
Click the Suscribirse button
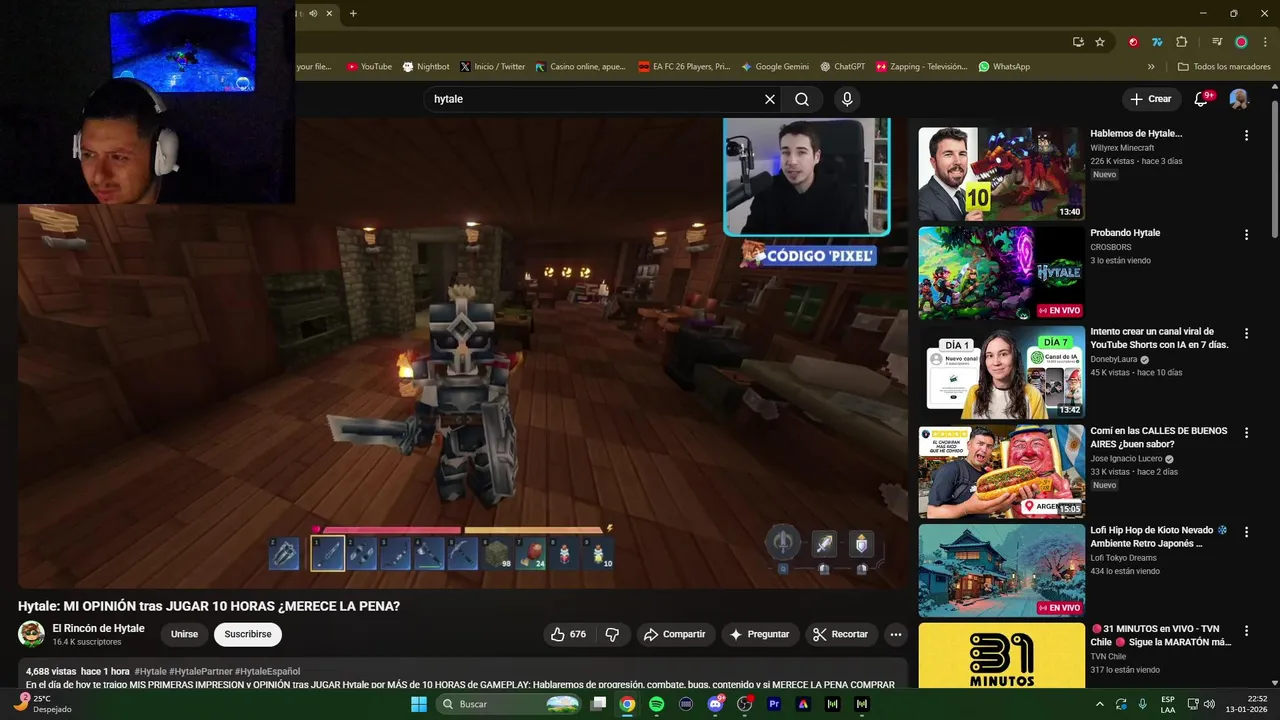tap(248, 634)
